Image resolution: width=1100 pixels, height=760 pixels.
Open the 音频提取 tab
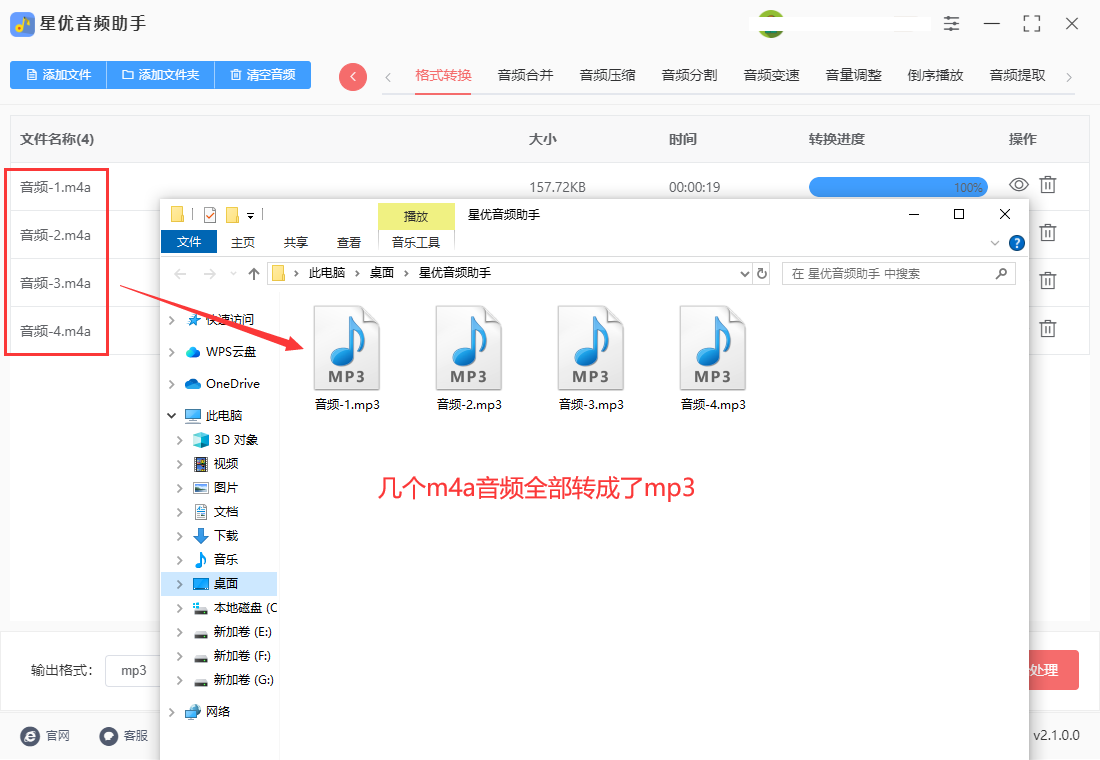[1018, 75]
